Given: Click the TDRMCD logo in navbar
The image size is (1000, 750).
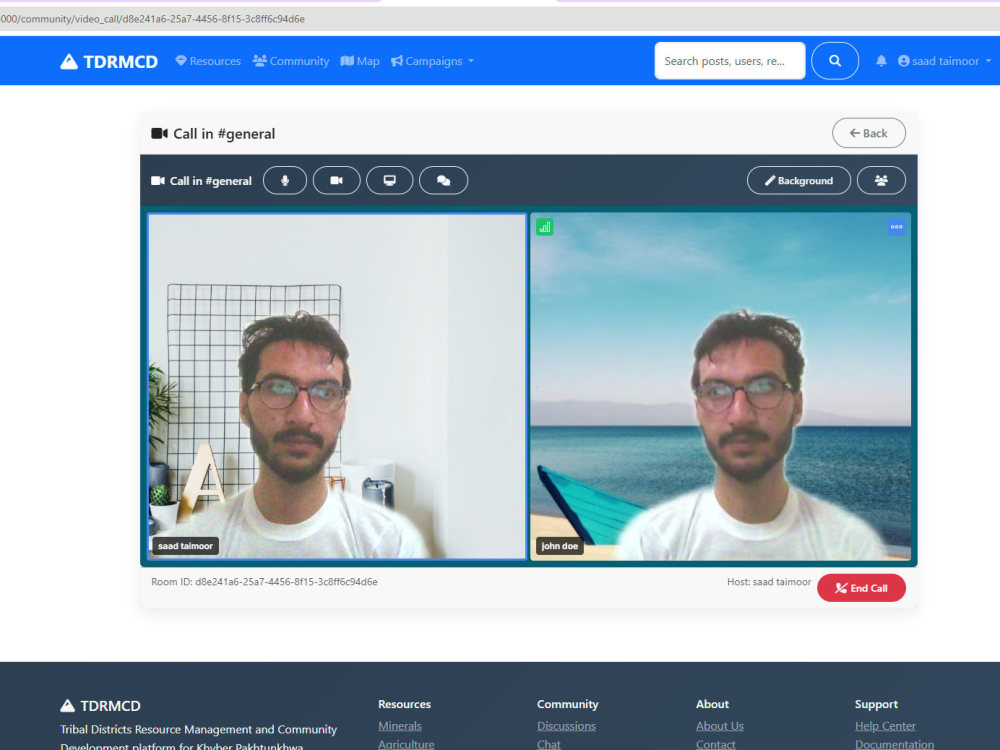Looking at the screenshot, I should pyautogui.click(x=109, y=61).
